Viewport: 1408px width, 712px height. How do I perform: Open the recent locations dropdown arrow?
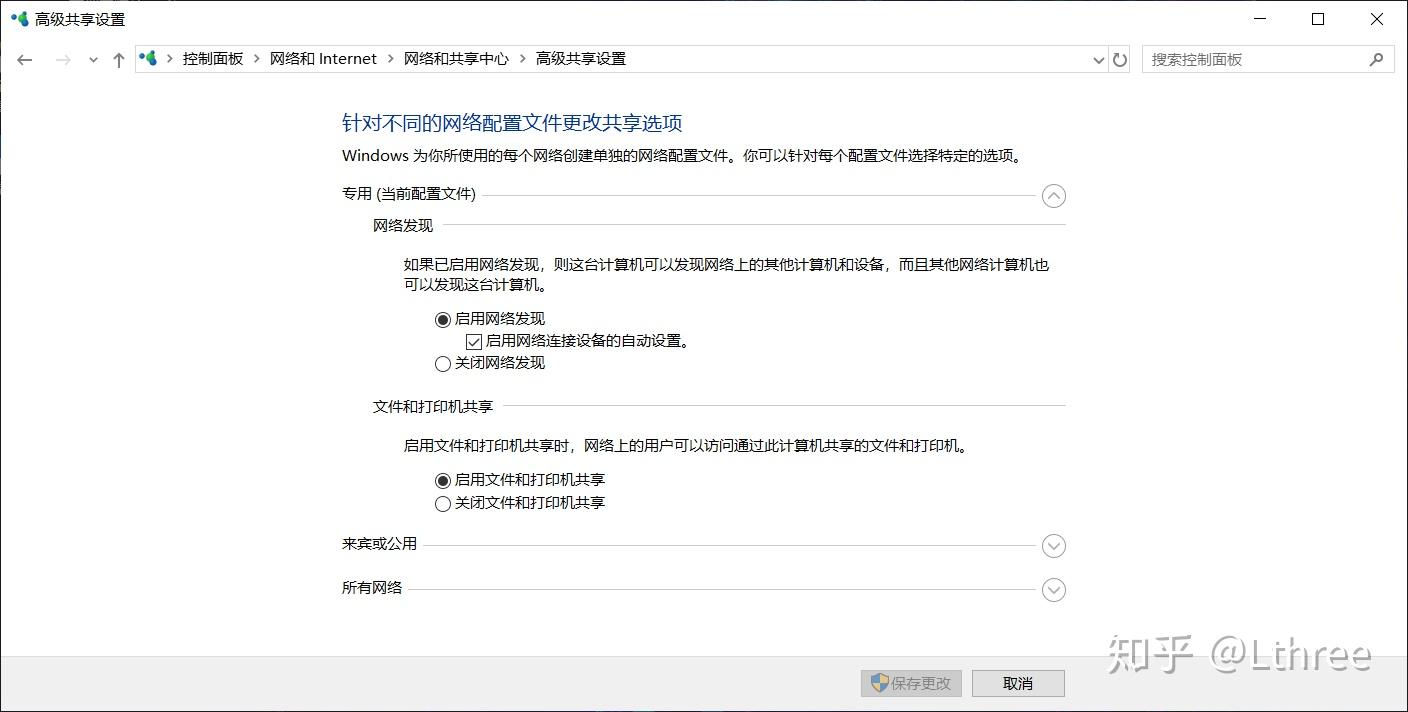93,60
